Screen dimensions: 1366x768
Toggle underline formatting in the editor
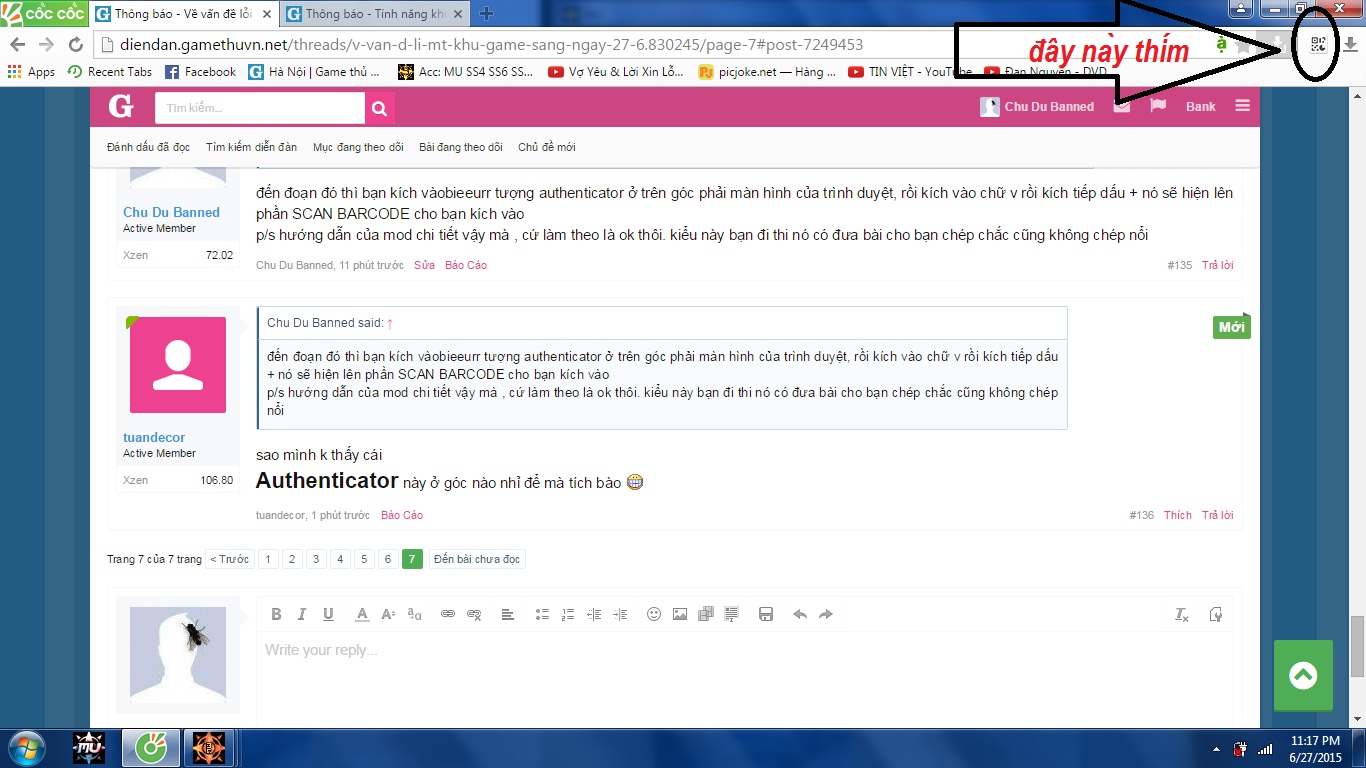point(327,614)
